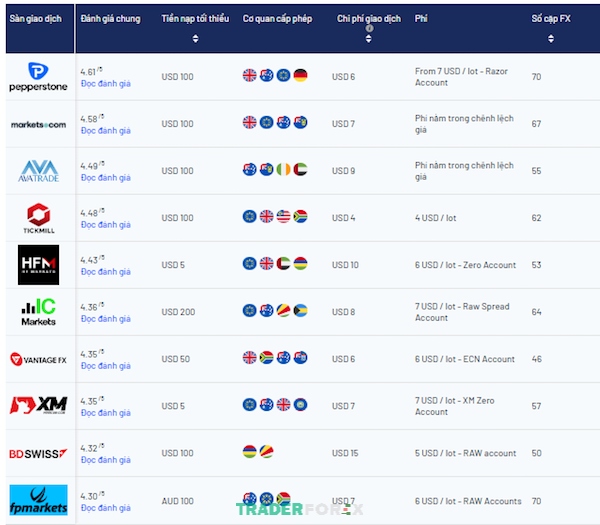600x525 pixels.
Task: Click the Seychelles flag in BDSwiss row
Action: pyautogui.click(x=266, y=452)
